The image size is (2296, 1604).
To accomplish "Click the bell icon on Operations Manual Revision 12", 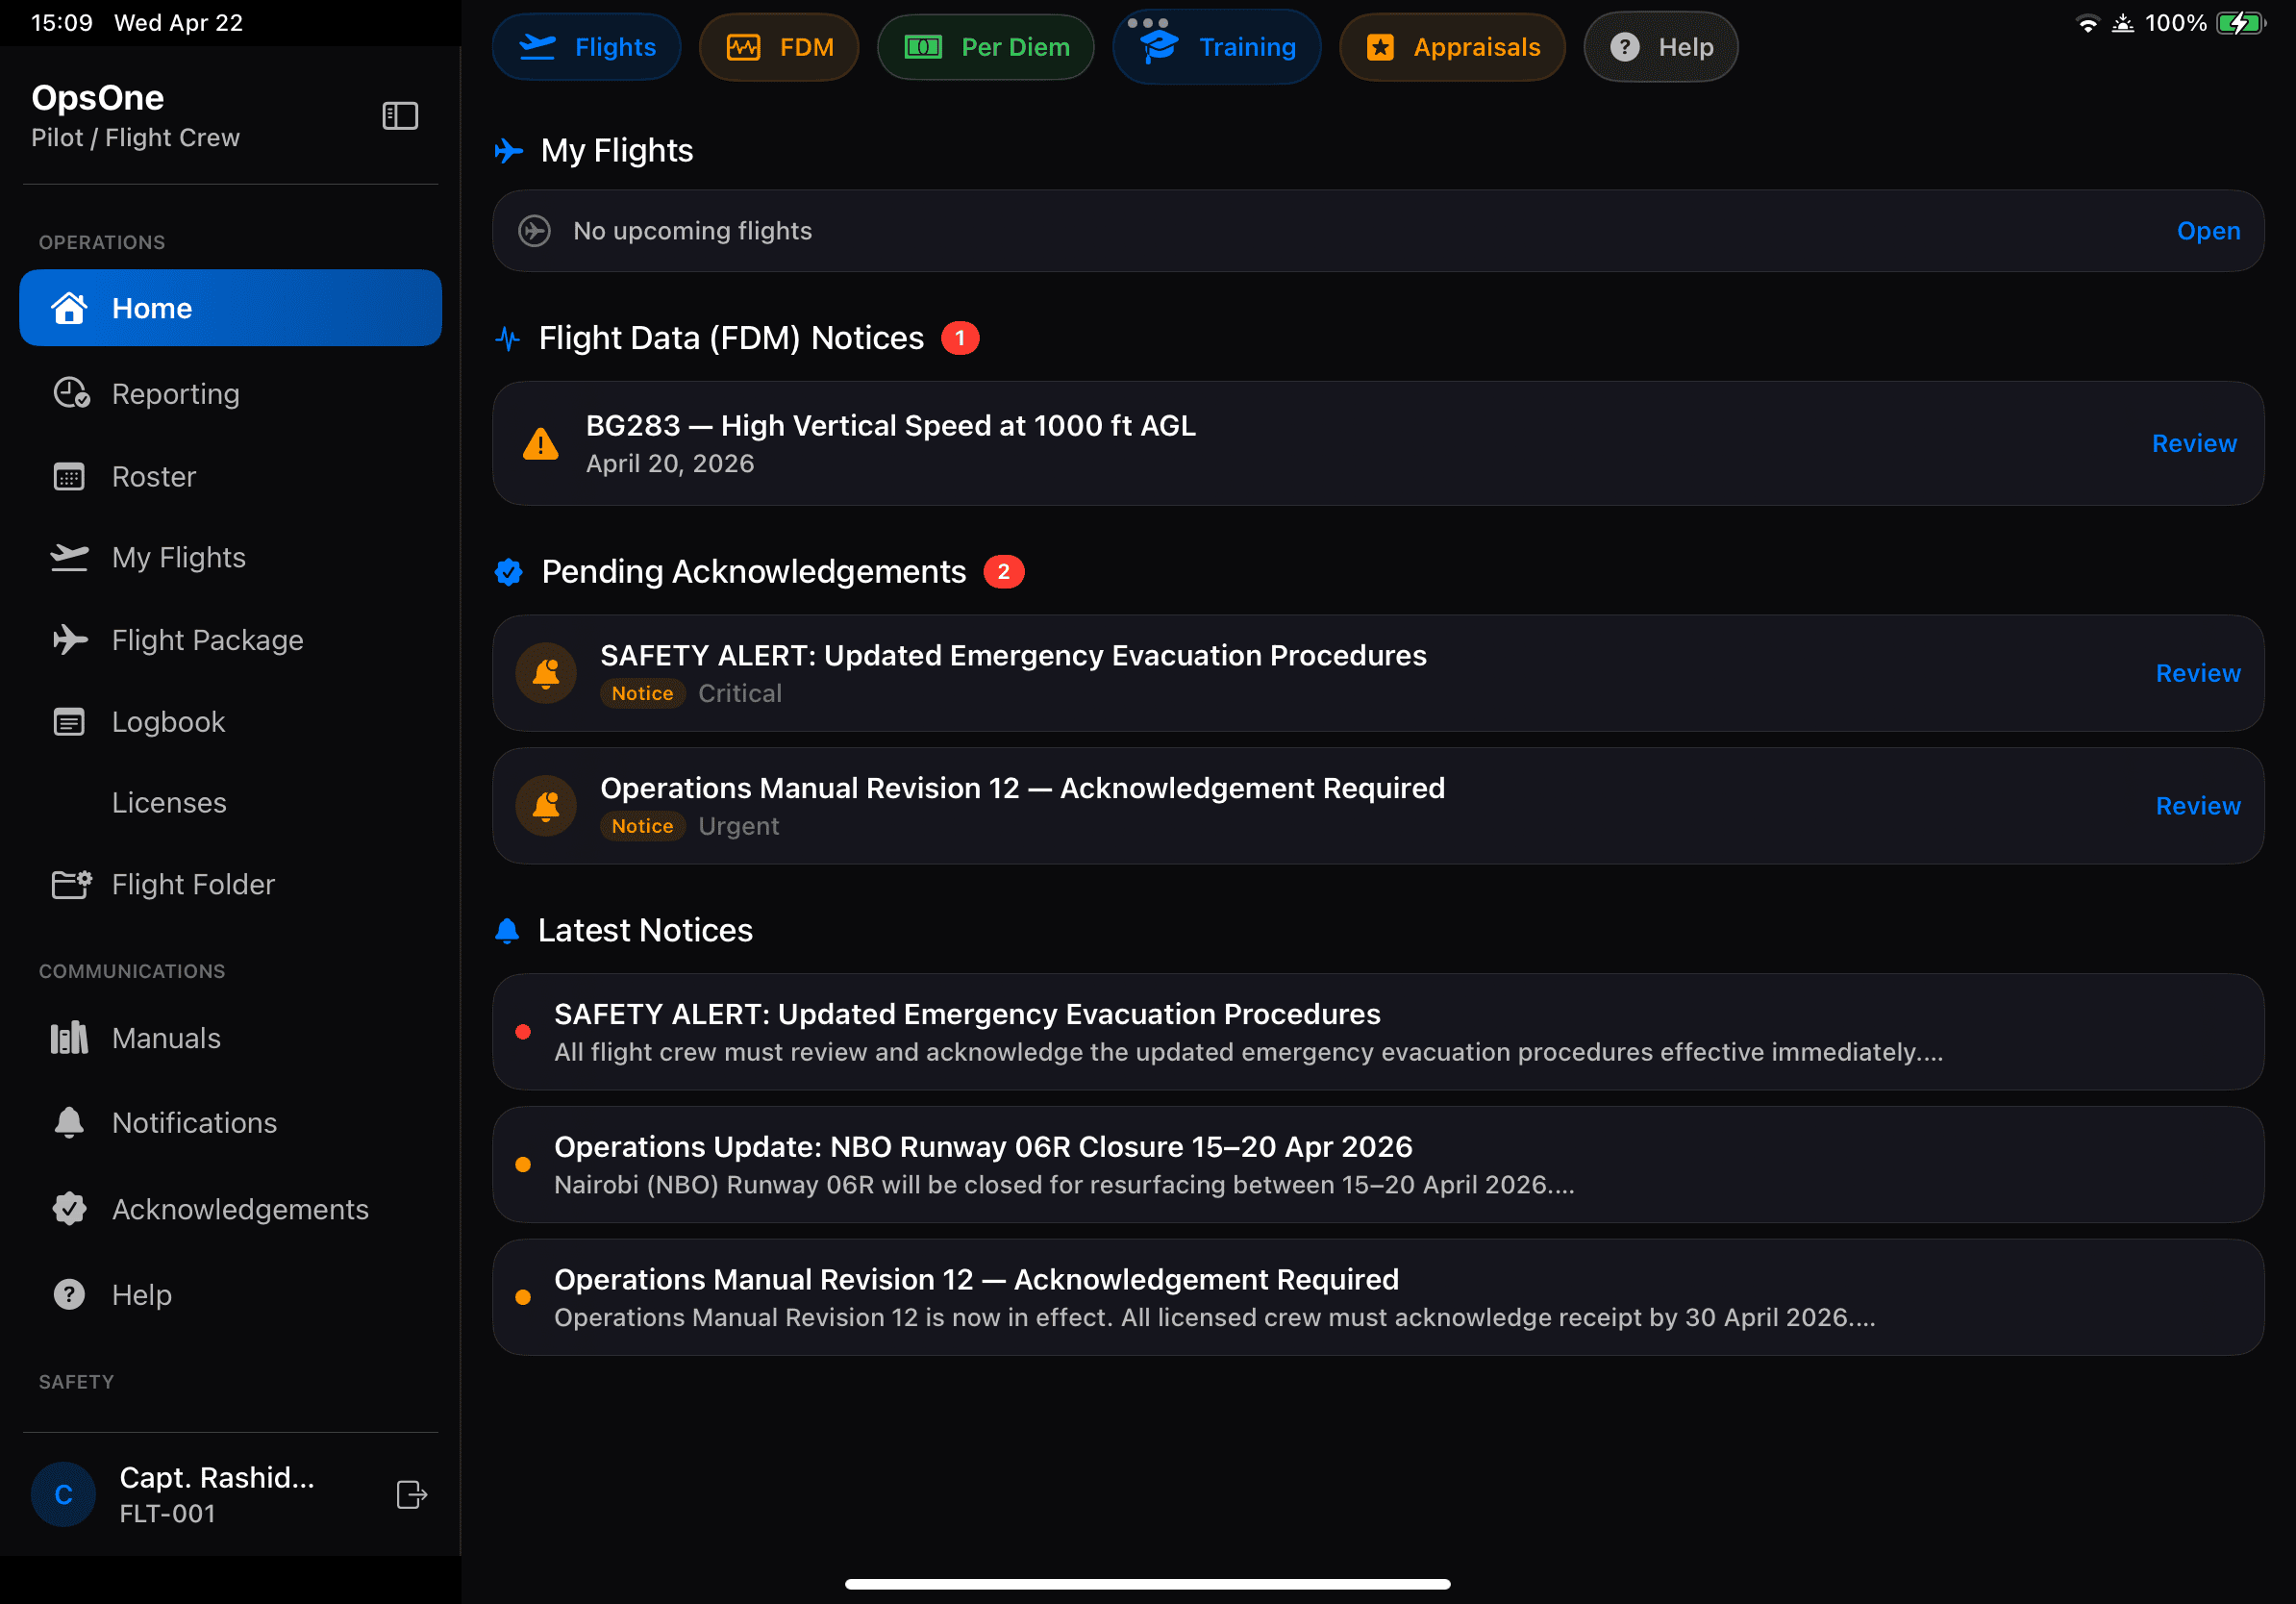I will (546, 806).
